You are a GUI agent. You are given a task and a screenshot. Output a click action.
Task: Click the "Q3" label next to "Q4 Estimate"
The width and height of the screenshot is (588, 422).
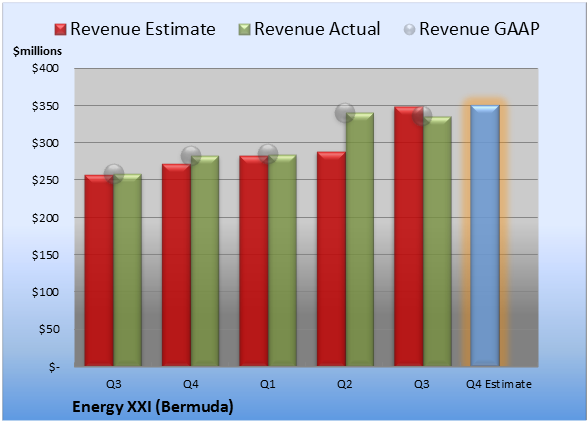point(422,384)
